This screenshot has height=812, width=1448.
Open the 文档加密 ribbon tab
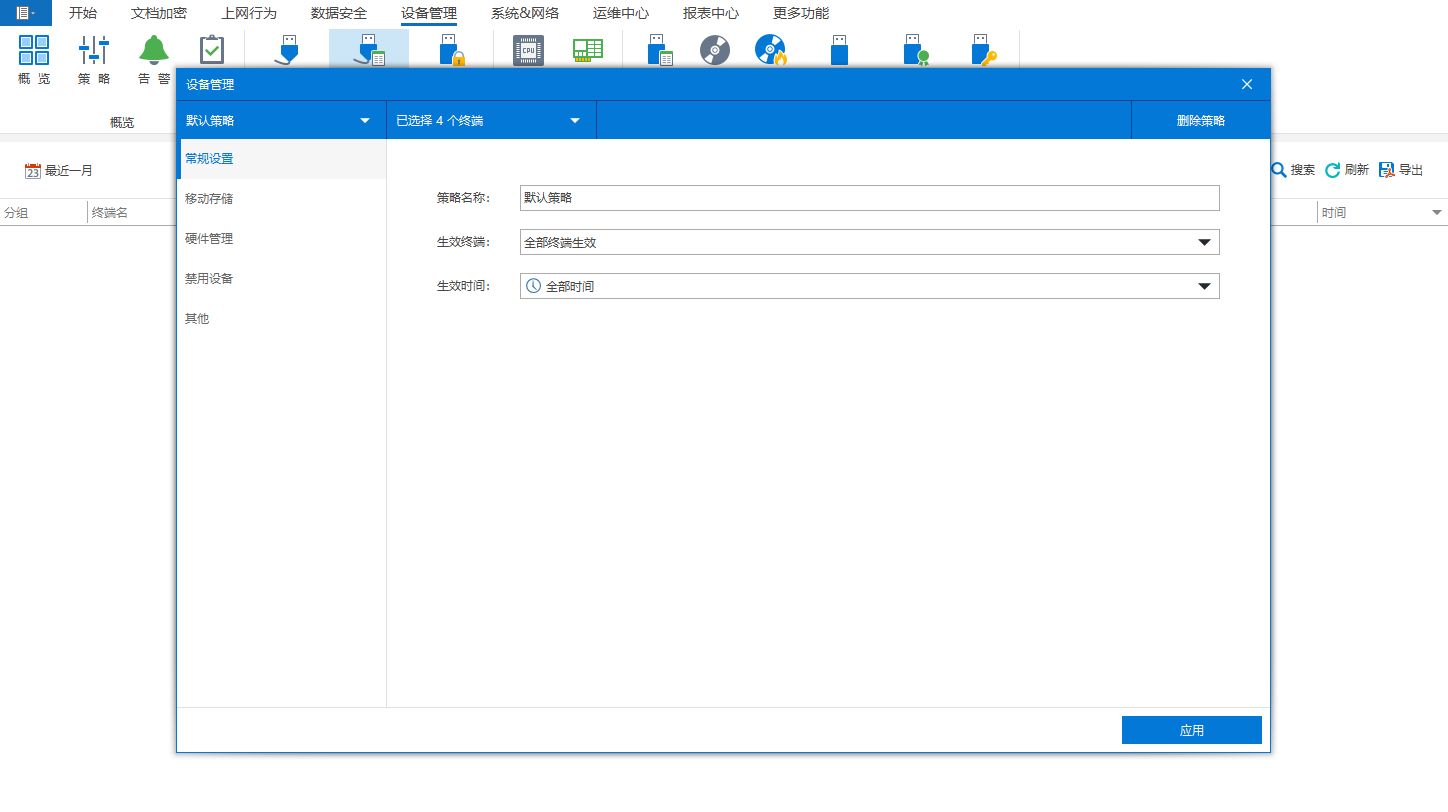(x=159, y=13)
